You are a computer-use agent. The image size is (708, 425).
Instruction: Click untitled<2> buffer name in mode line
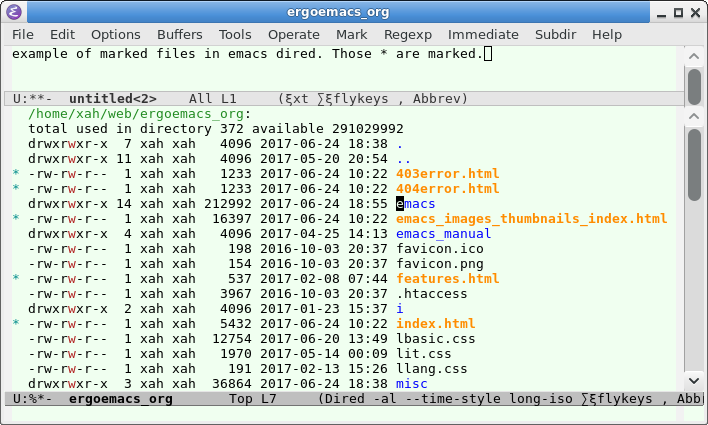(x=112, y=98)
